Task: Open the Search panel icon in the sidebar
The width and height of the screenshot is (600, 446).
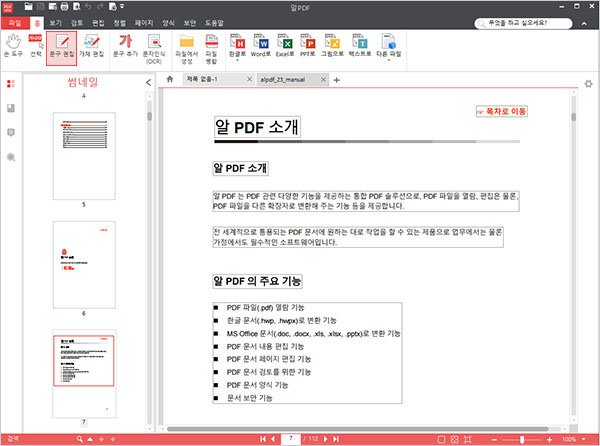Action: (x=11, y=157)
